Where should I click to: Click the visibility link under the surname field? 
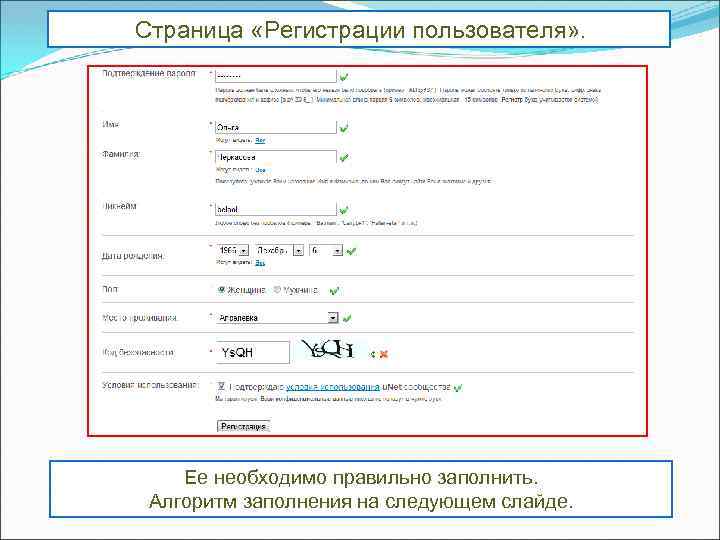(260, 170)
